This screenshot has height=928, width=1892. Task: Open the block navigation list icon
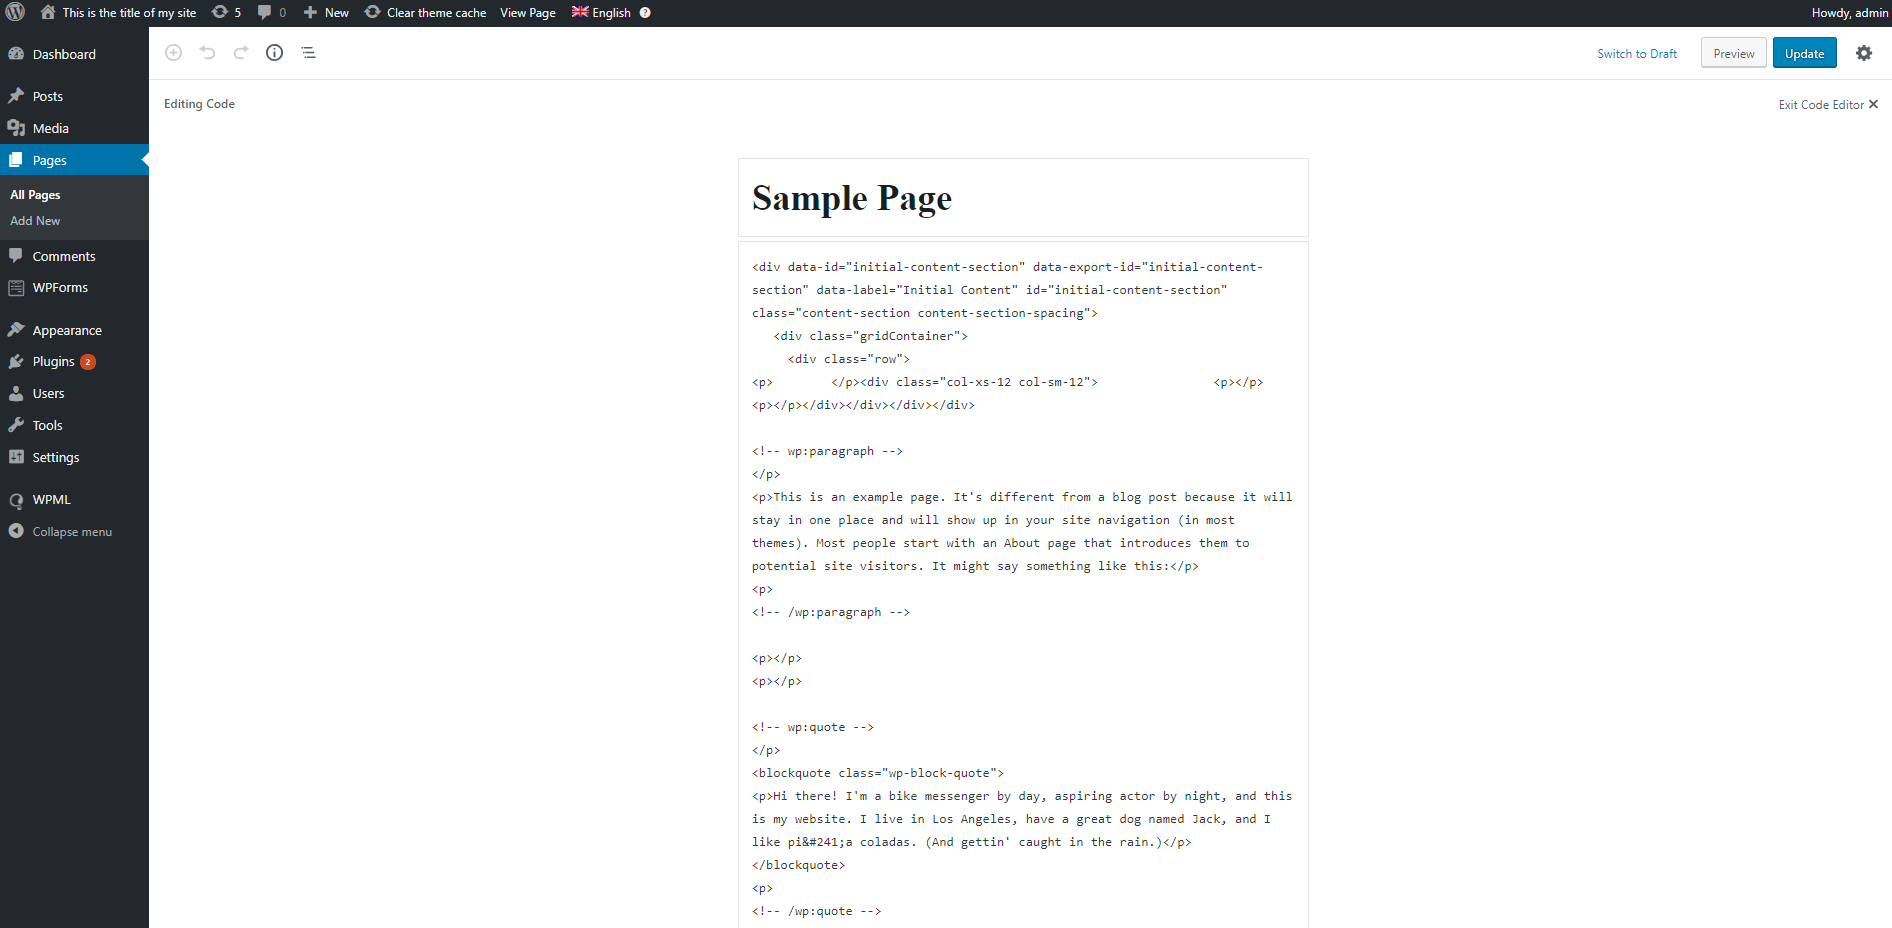click(x=308, y=53)
